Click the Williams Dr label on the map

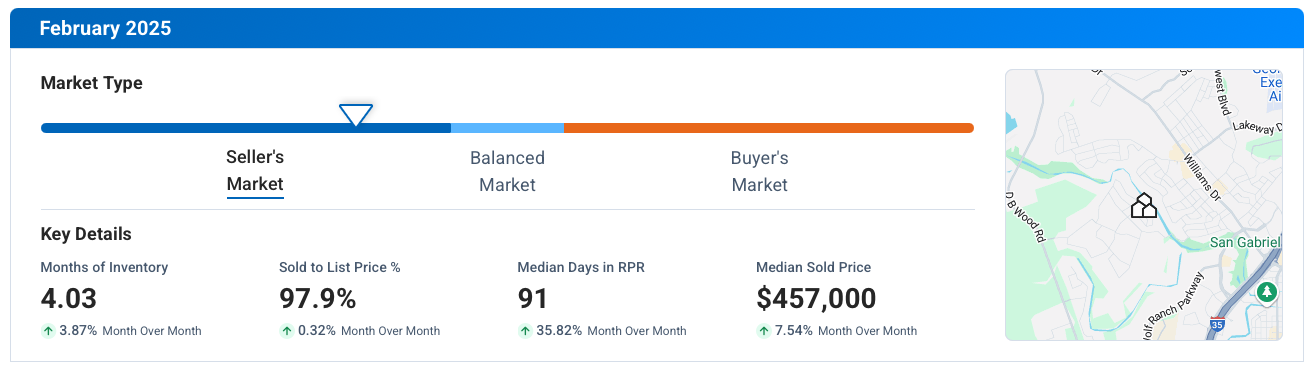tap(1203, 179)
